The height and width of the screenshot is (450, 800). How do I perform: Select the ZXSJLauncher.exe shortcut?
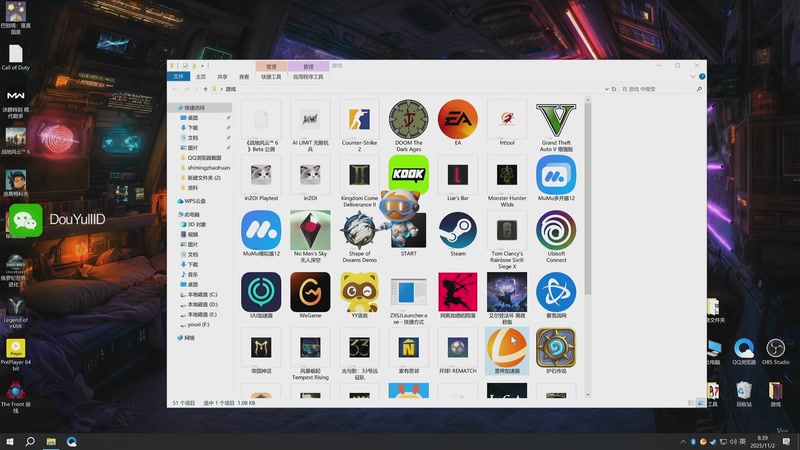click(408, 297)
